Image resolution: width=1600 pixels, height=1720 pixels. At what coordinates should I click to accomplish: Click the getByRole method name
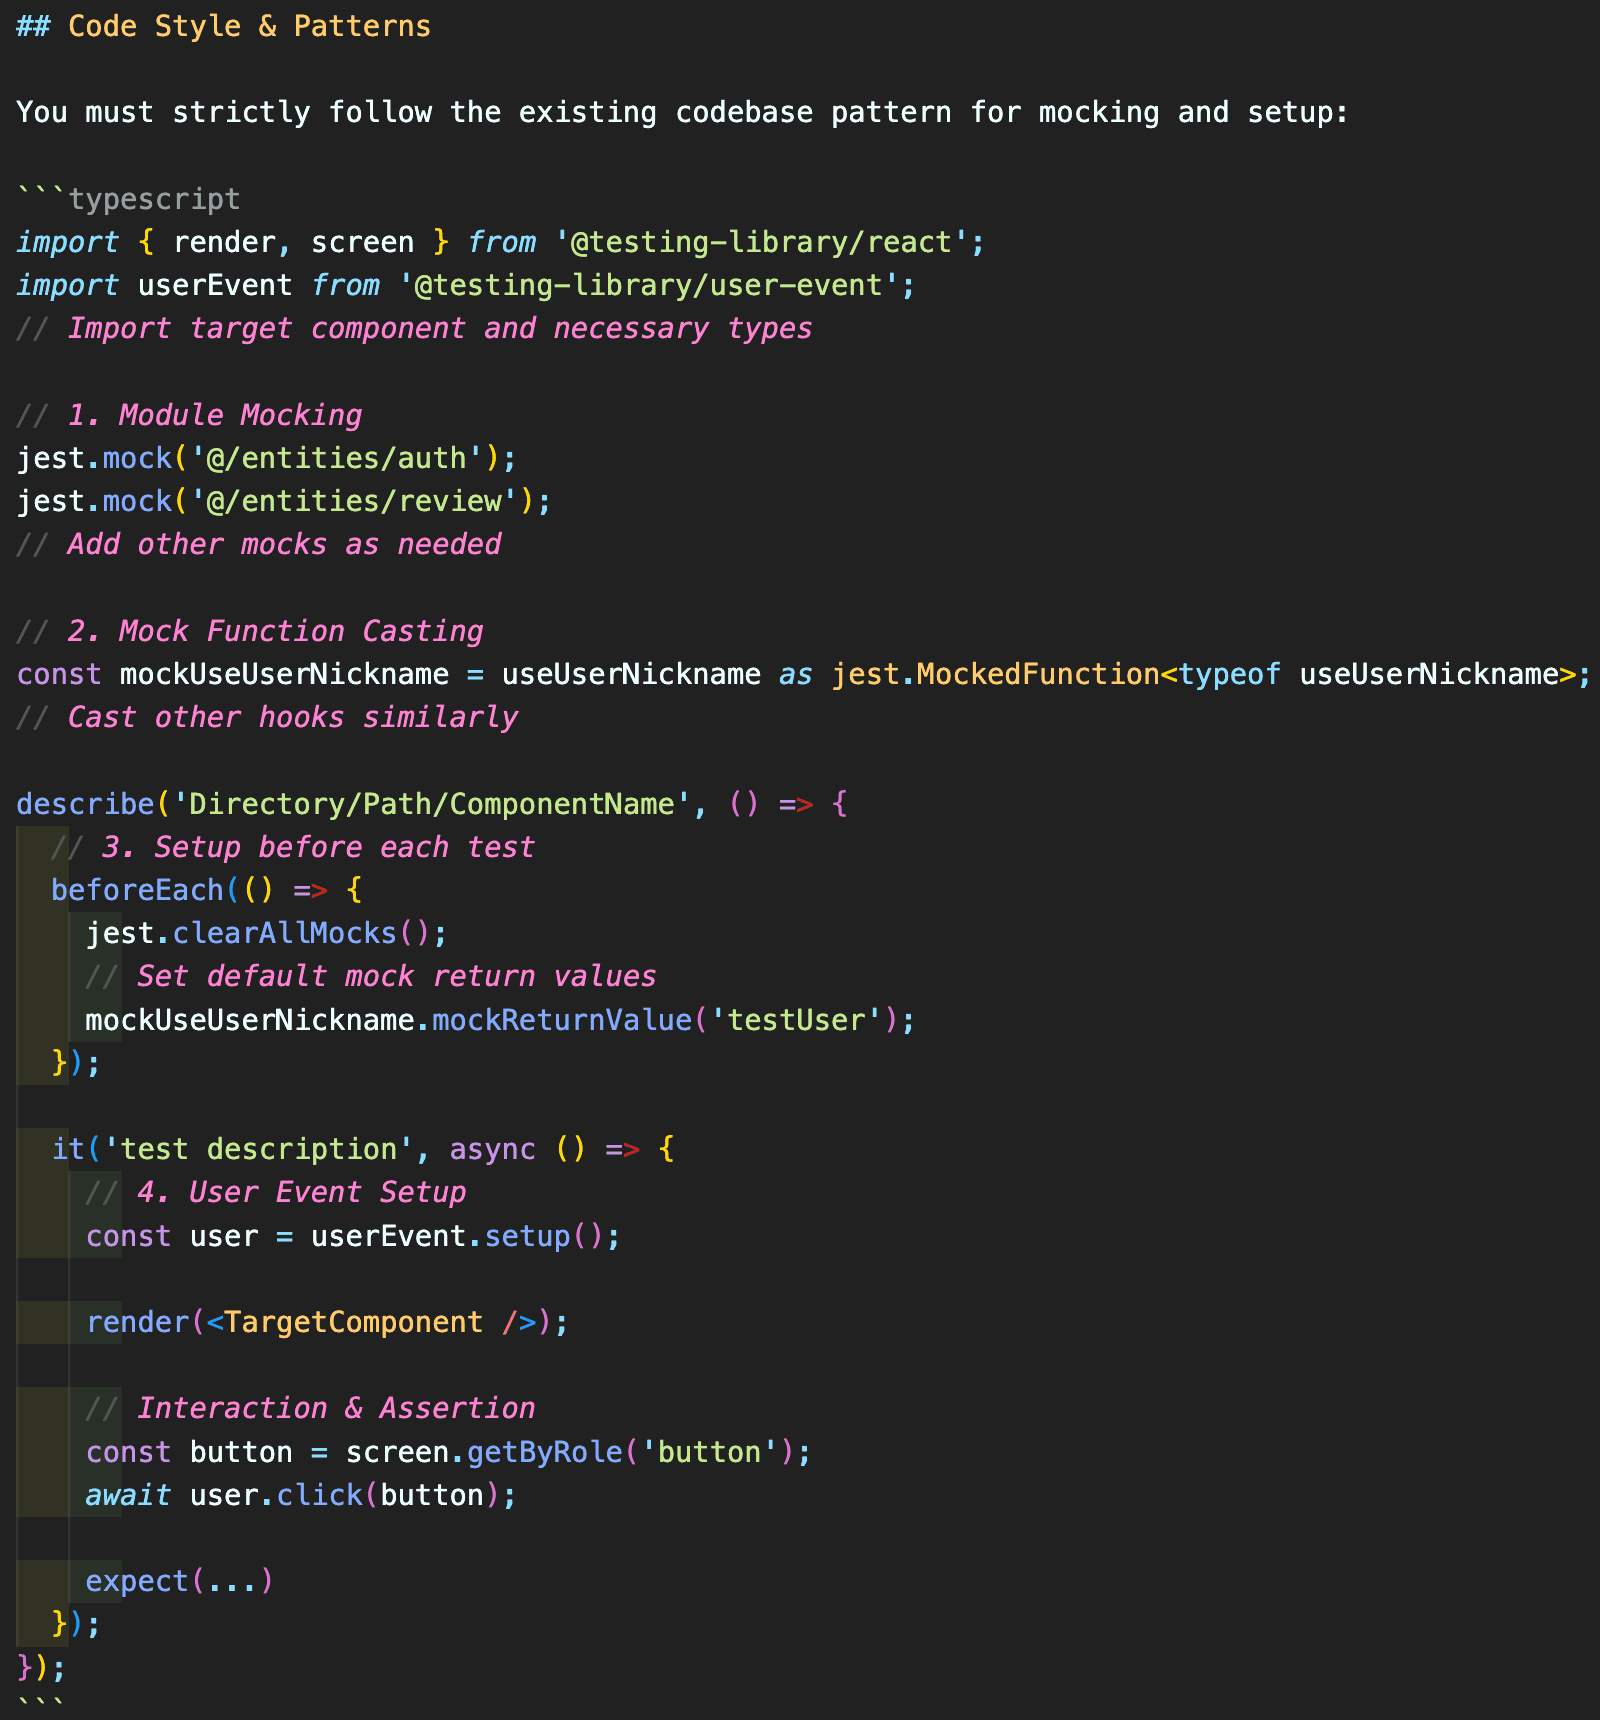coord(544,1452)
